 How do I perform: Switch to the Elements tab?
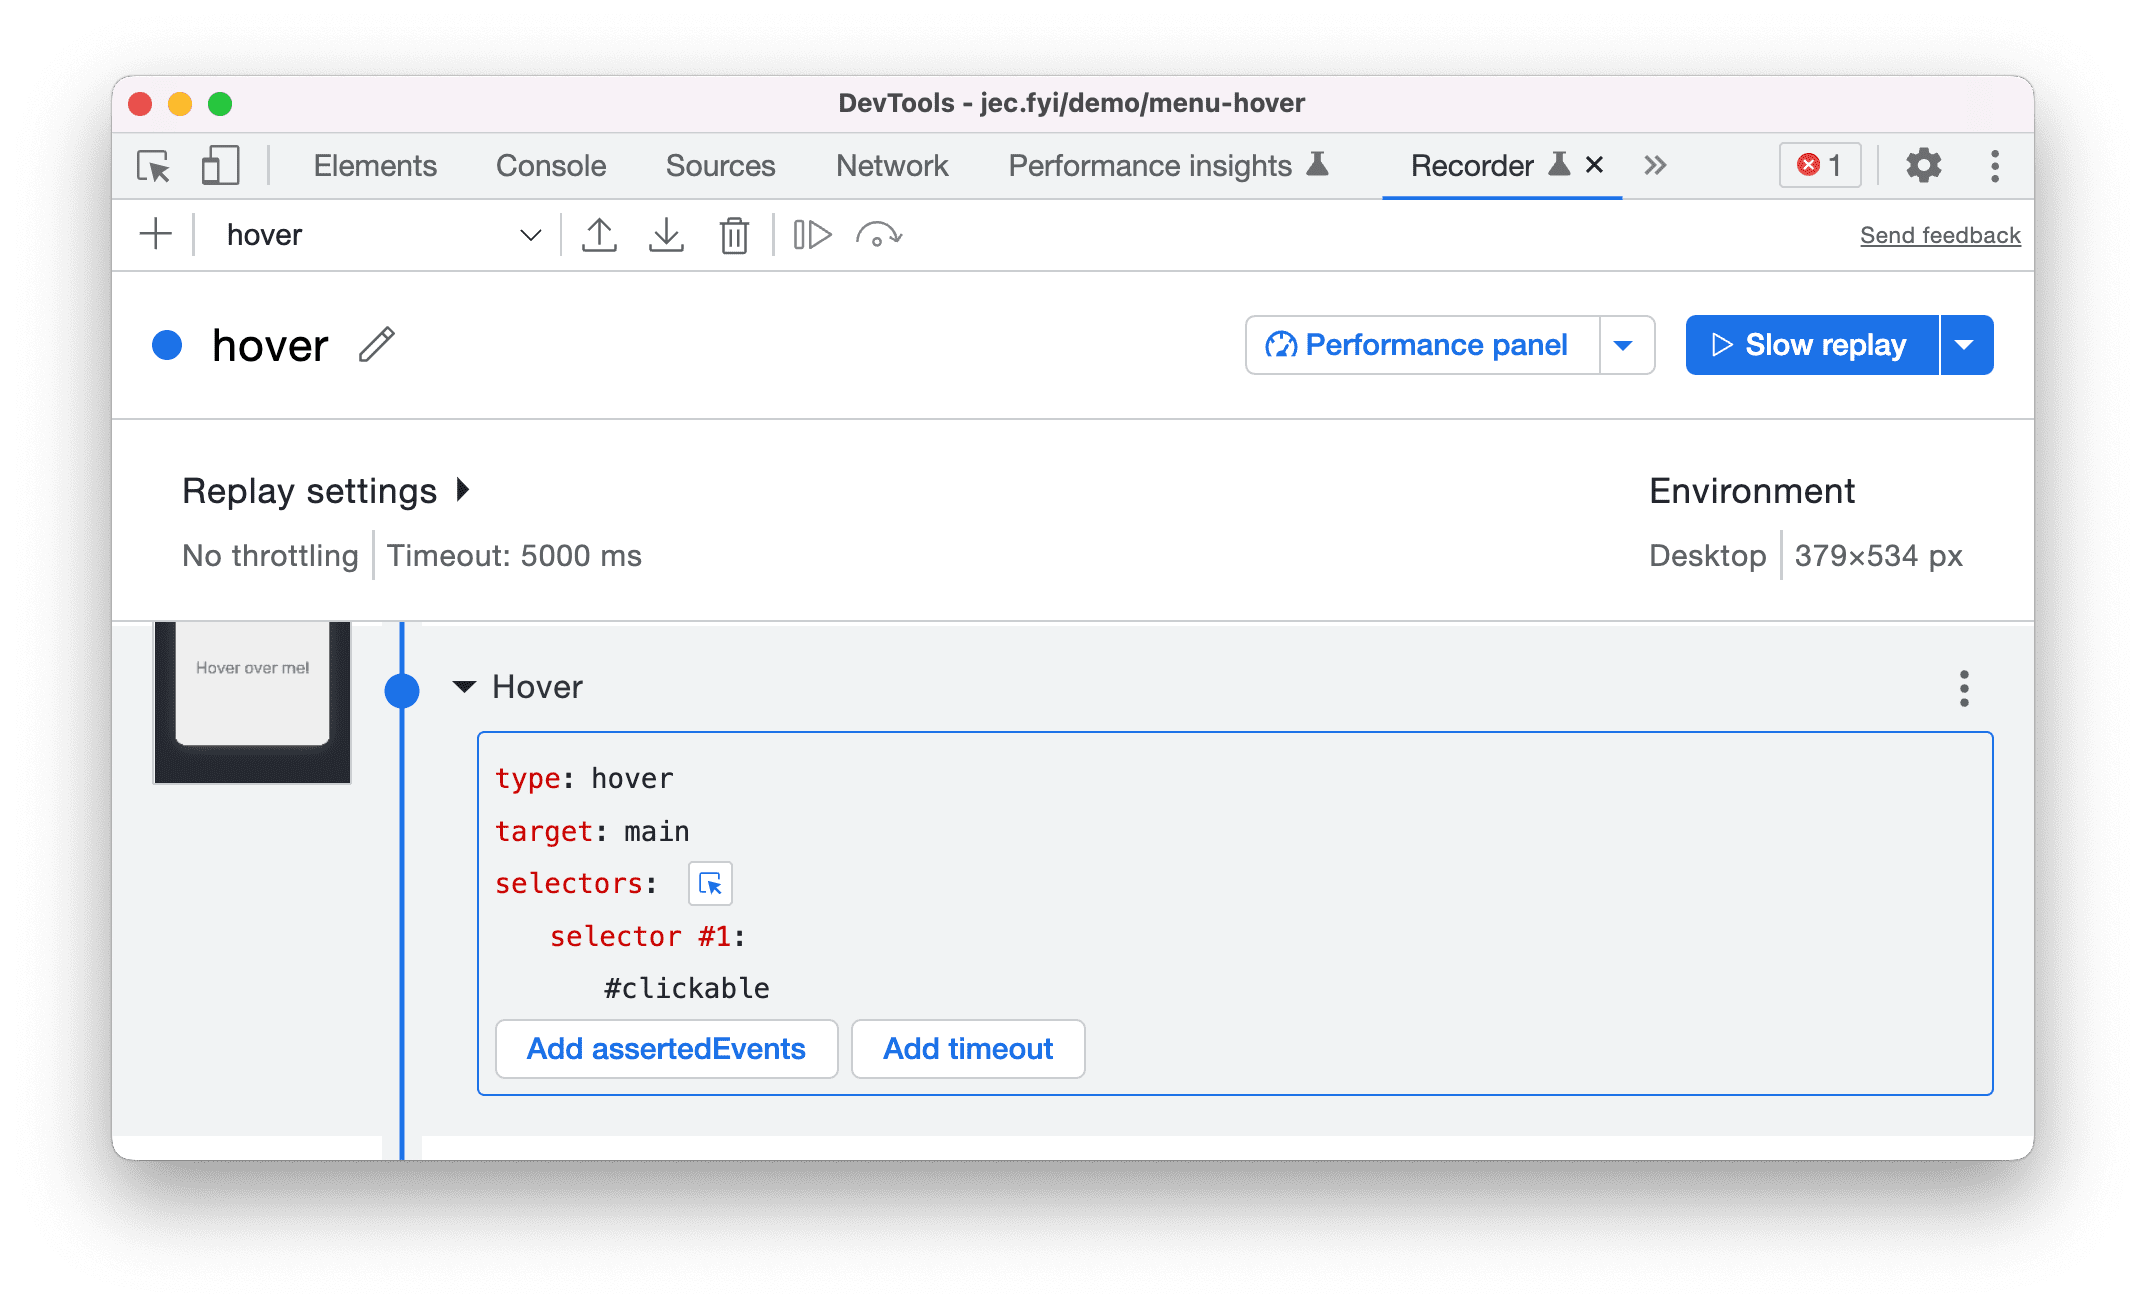coord(374,164)
